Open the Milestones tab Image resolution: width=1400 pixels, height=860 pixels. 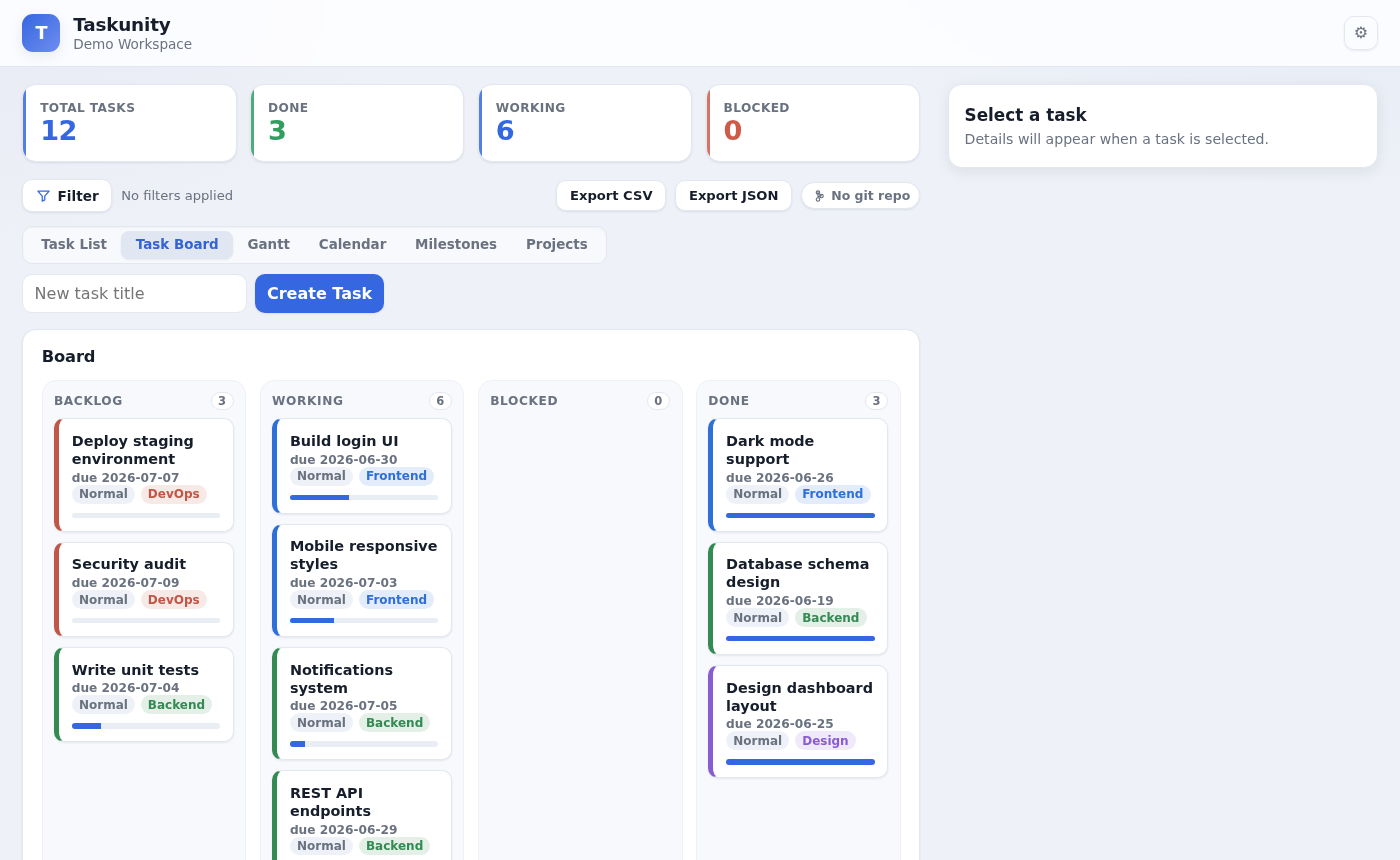[456, 245]
